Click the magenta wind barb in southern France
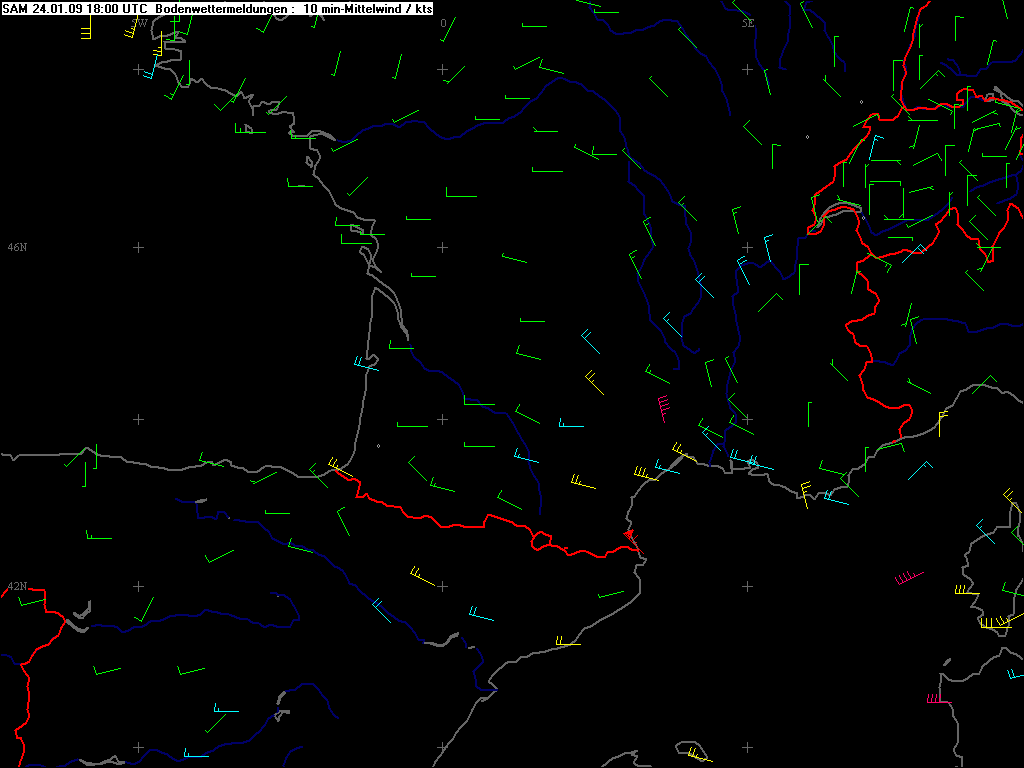 tap(663, 407)
